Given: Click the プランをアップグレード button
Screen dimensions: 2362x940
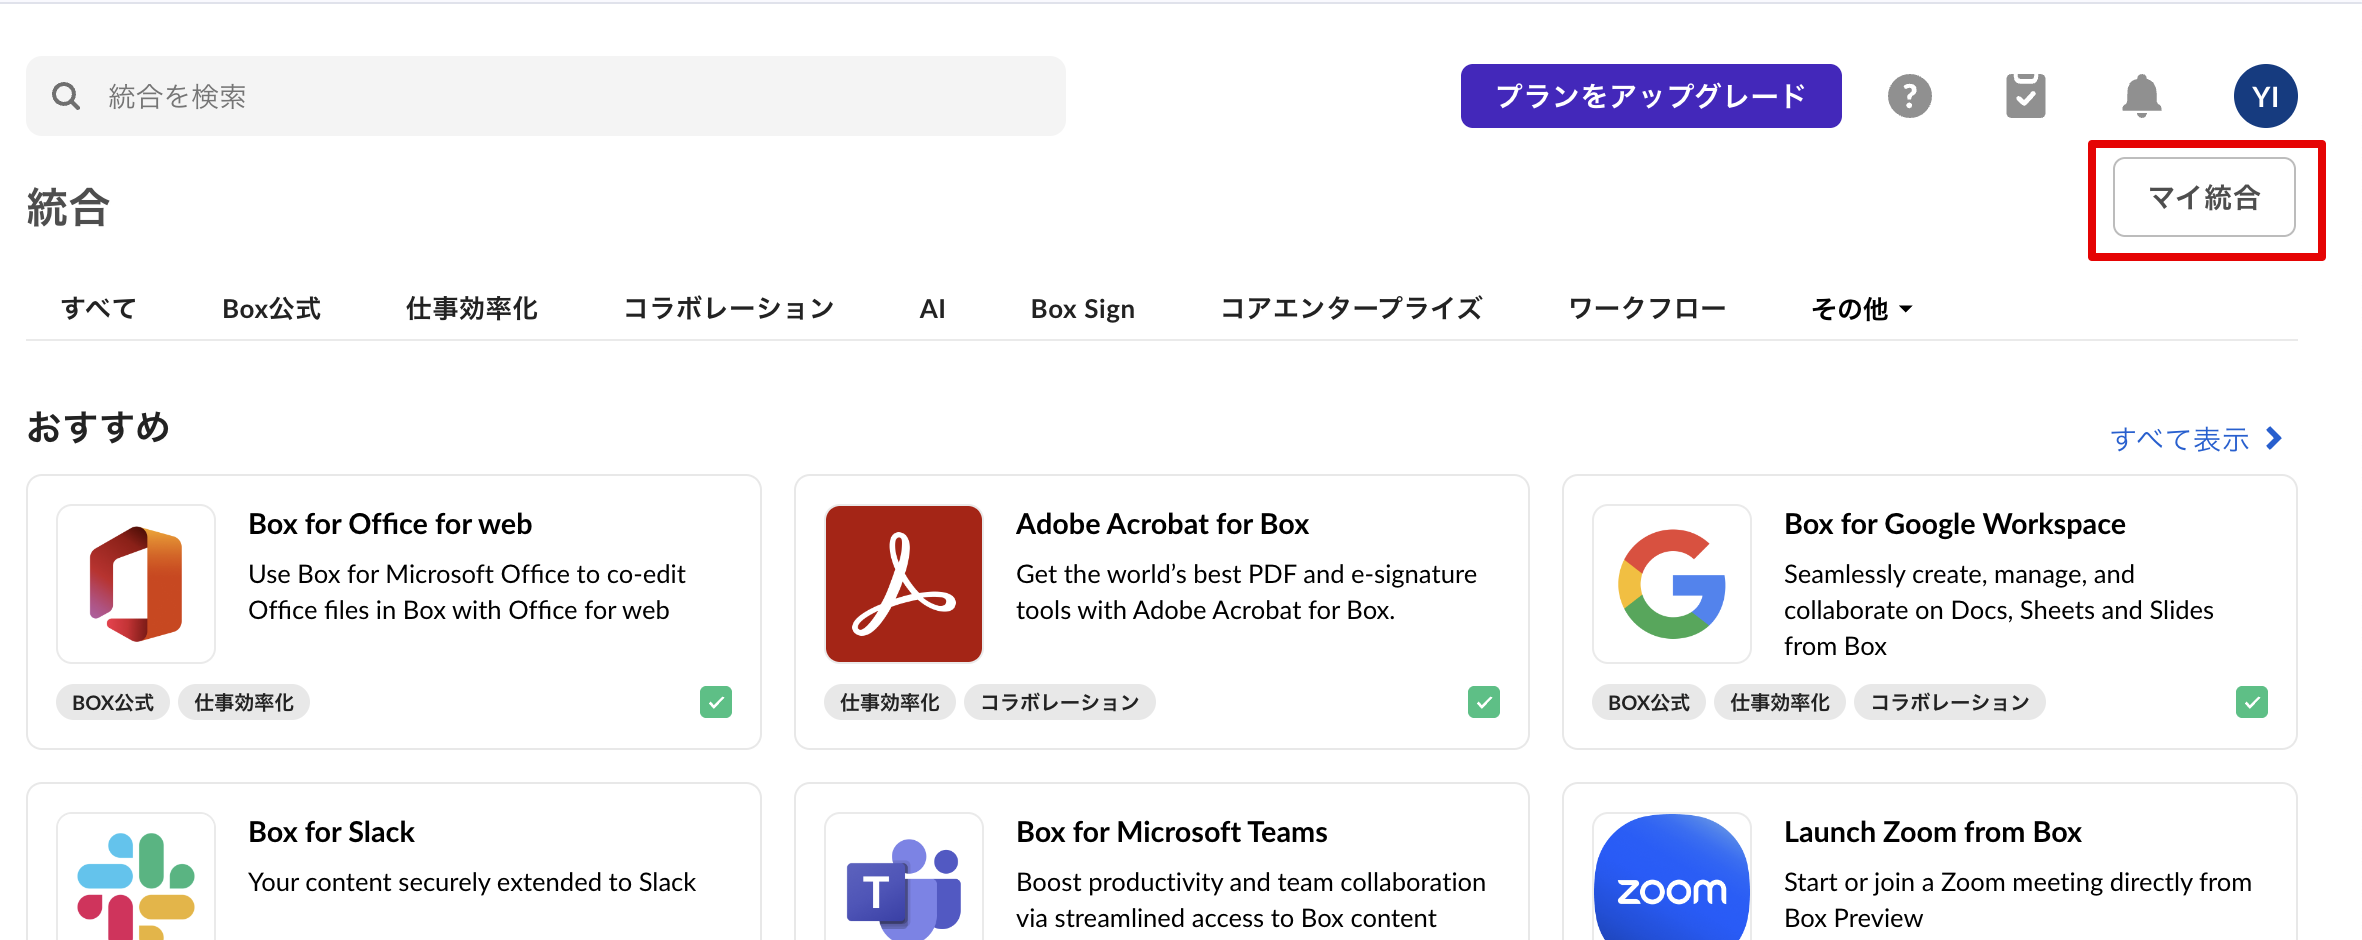Looking at the screenshot, I should pos(1651,96).
